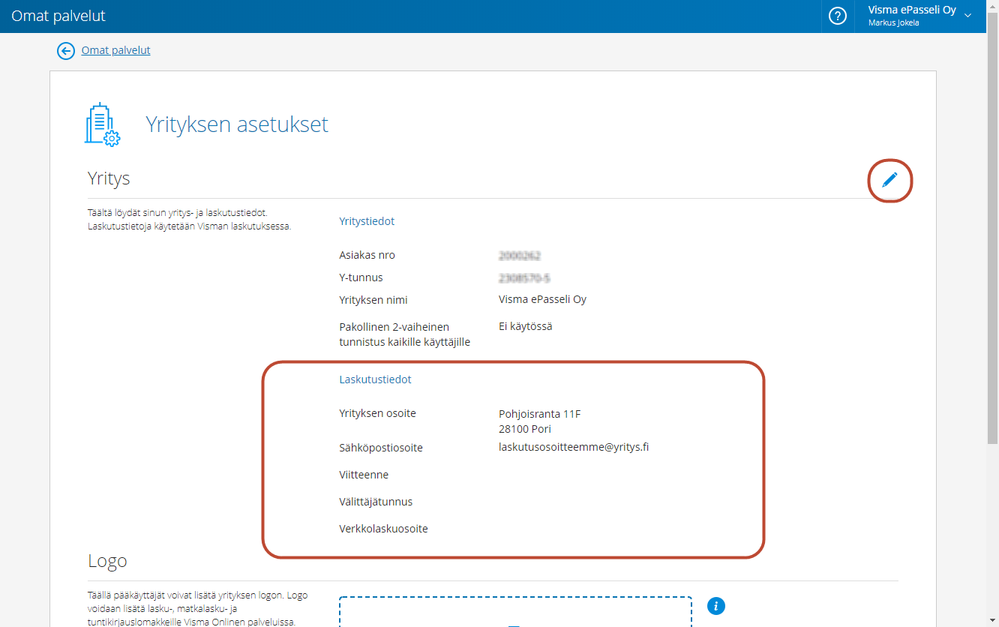Click the Välittäjätunnus label
The image size is (999, 627).
coord(375,501)
